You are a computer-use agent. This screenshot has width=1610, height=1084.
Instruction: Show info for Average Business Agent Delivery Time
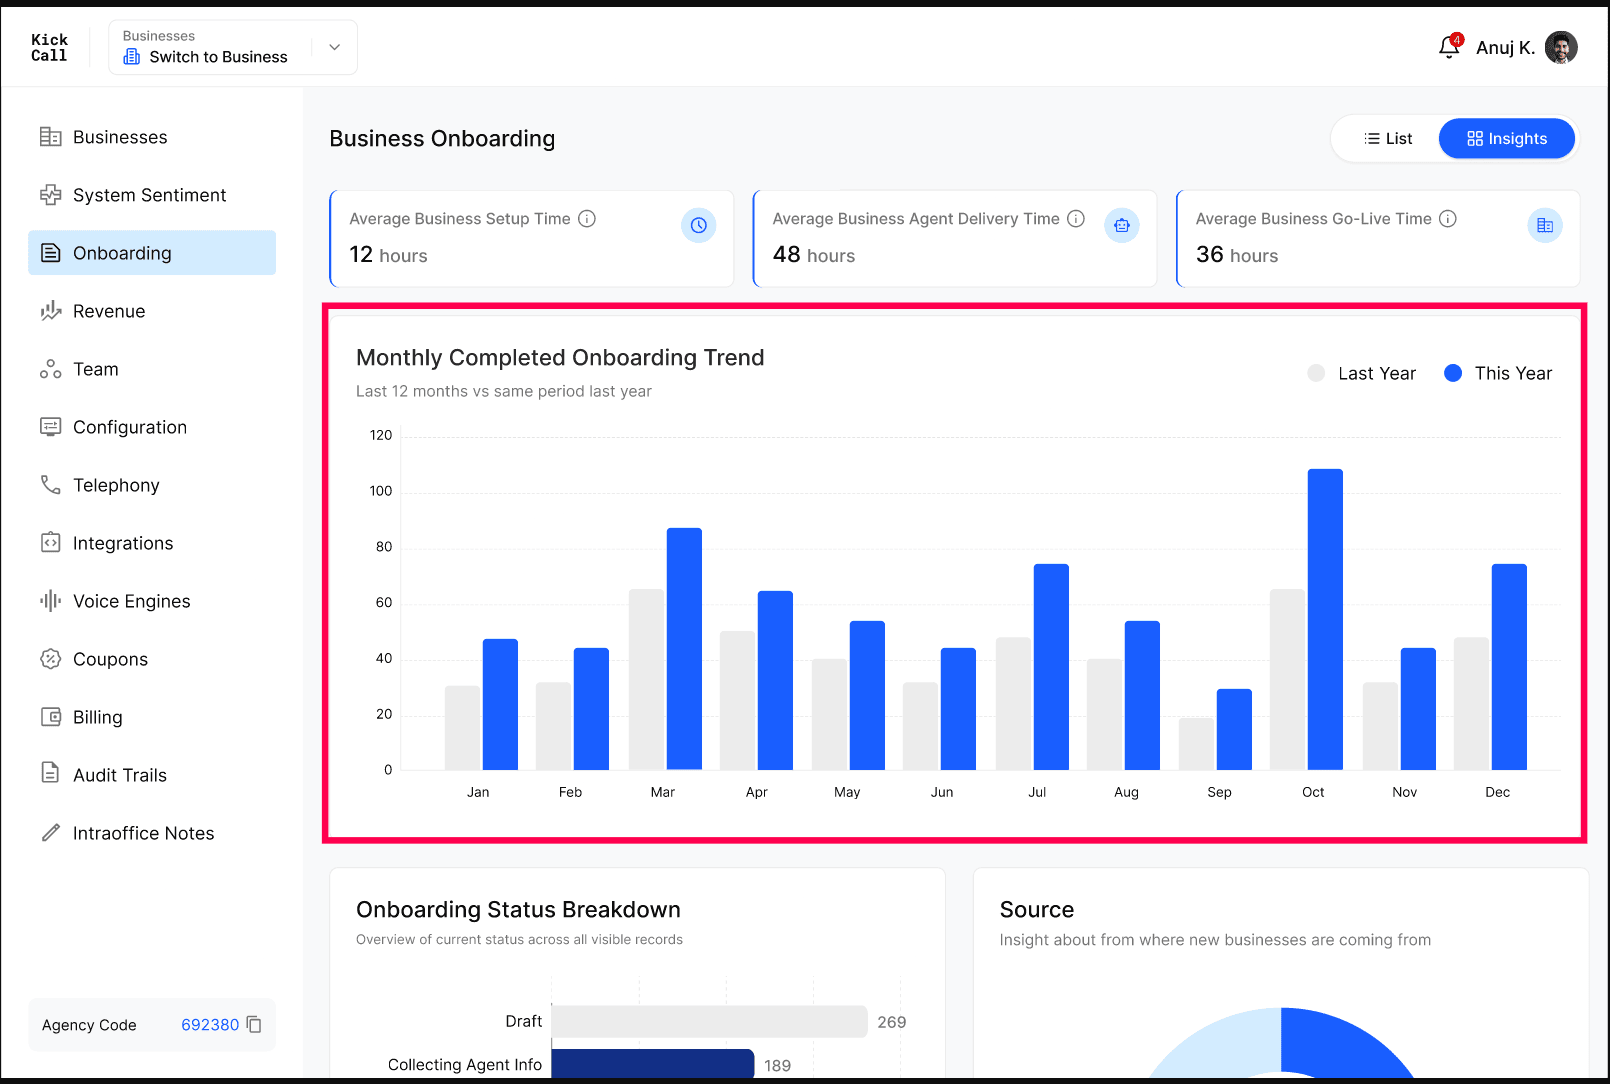click(1076, 219)
